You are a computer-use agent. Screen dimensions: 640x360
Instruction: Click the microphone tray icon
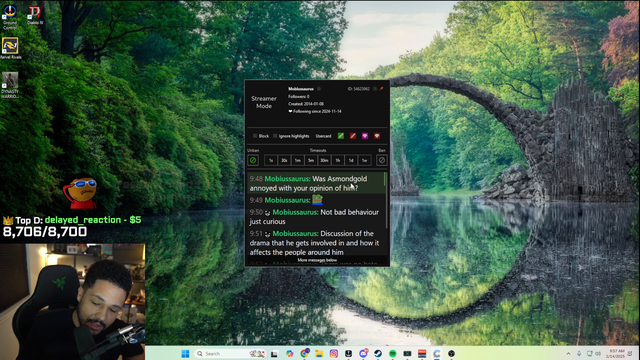click(579, 354)
